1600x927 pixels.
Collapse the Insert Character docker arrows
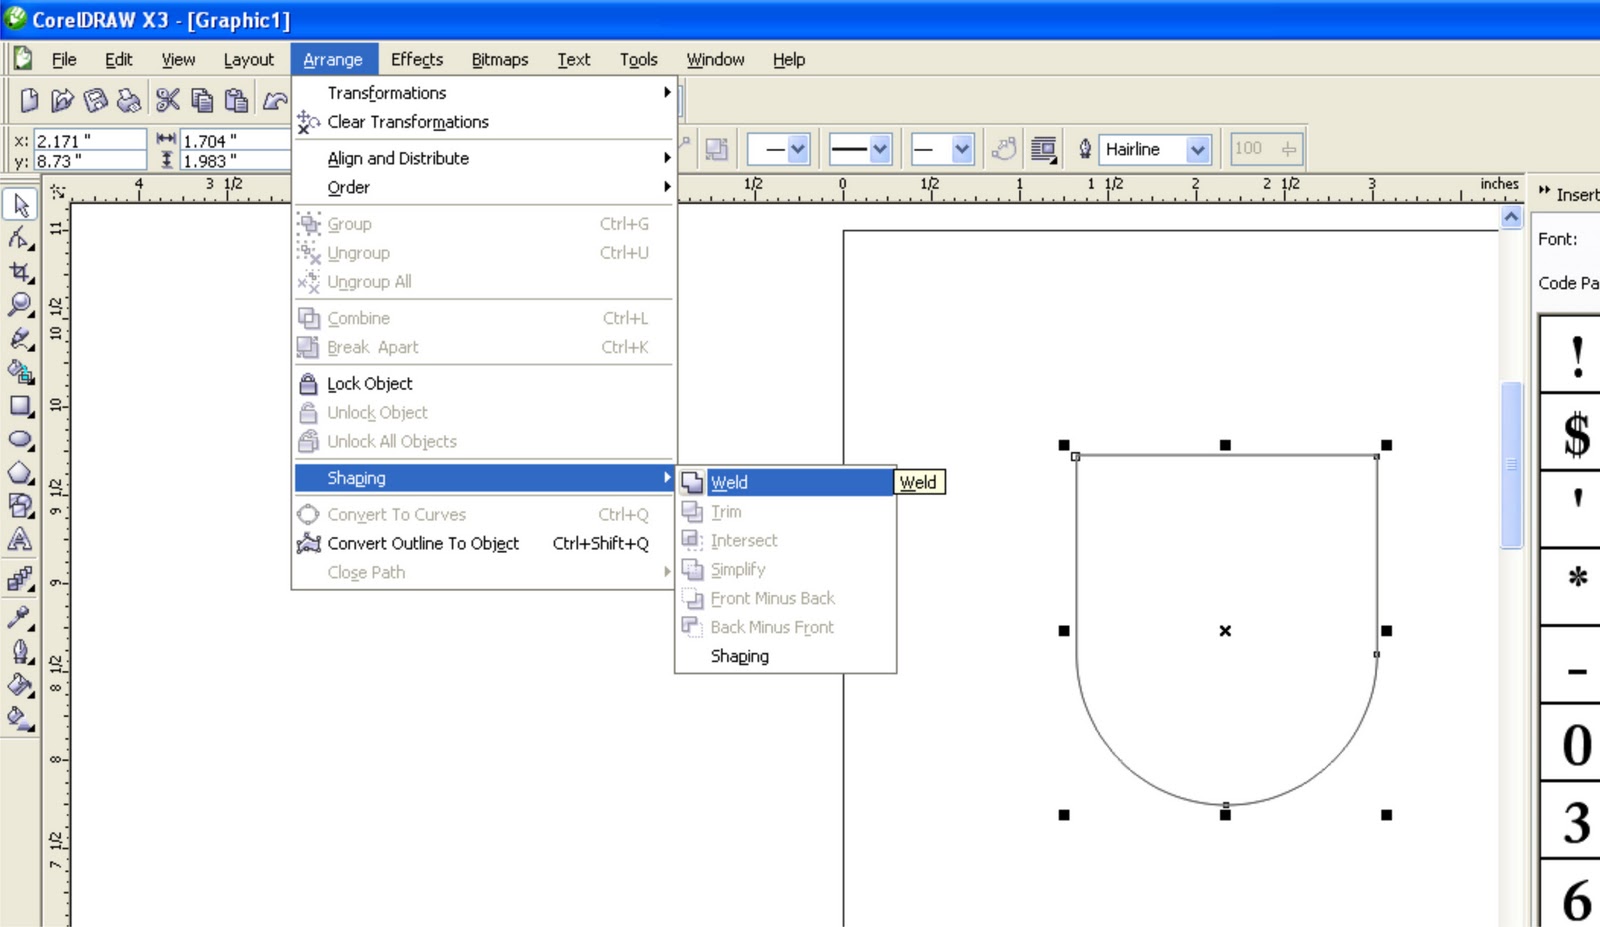(x=1544, y=190)
